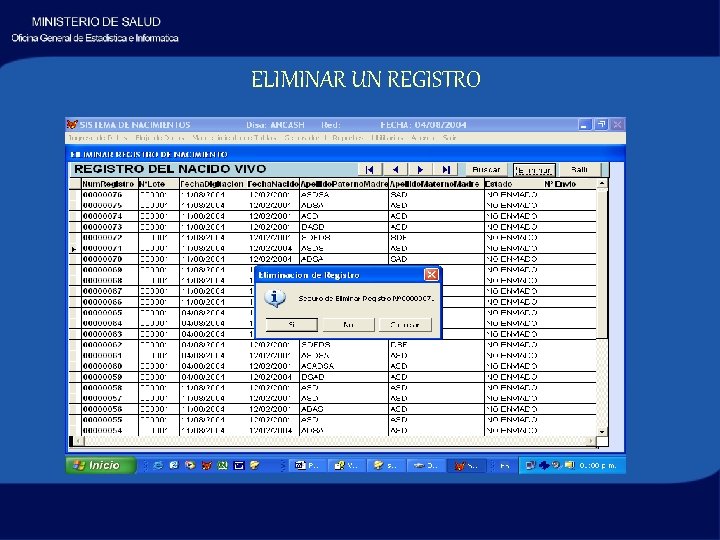The height and width of the screenshot is (540, 720).
Task: Click the Eliminar toolbar button
Action: [534, 170]
